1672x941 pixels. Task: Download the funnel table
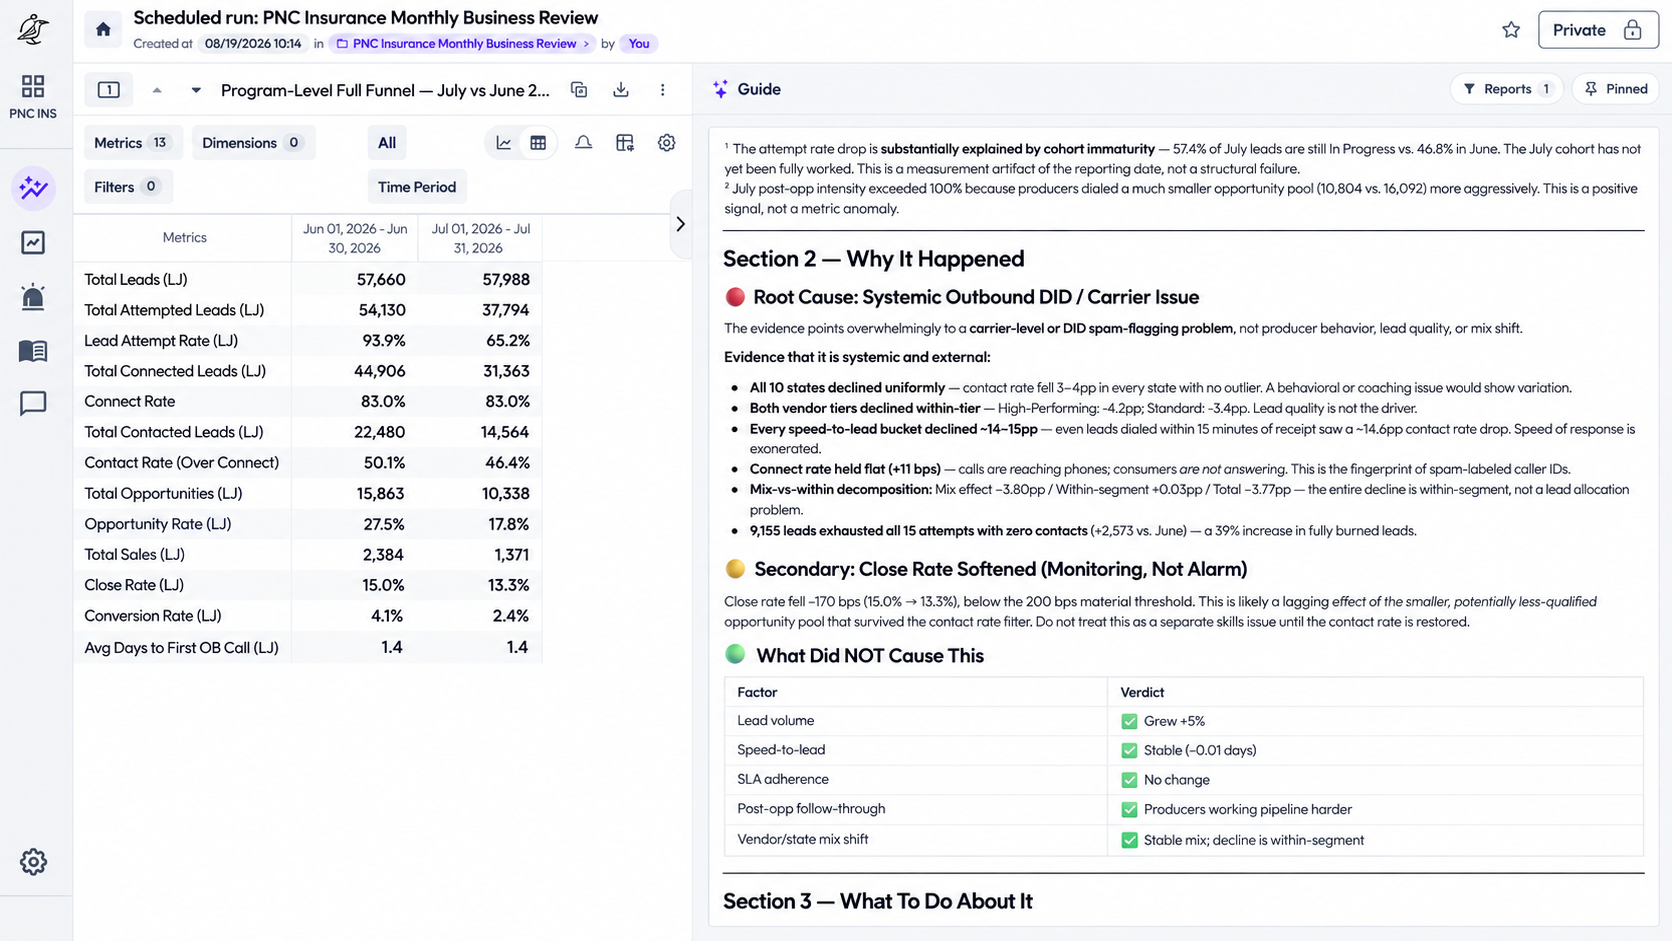point(621,89)
